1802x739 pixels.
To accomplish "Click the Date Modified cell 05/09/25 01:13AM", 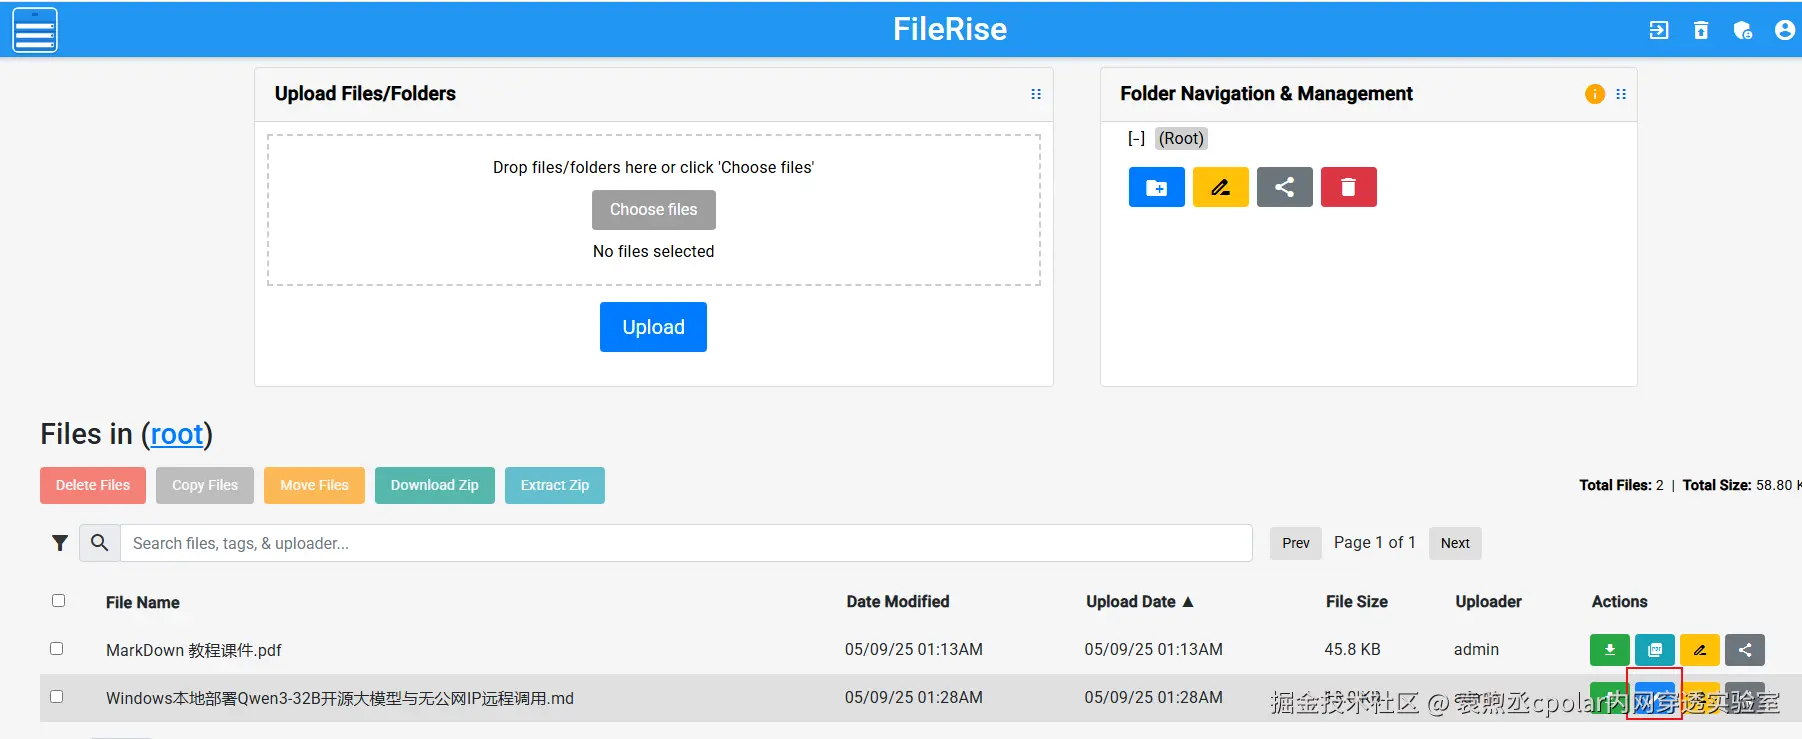I will 914,650.
